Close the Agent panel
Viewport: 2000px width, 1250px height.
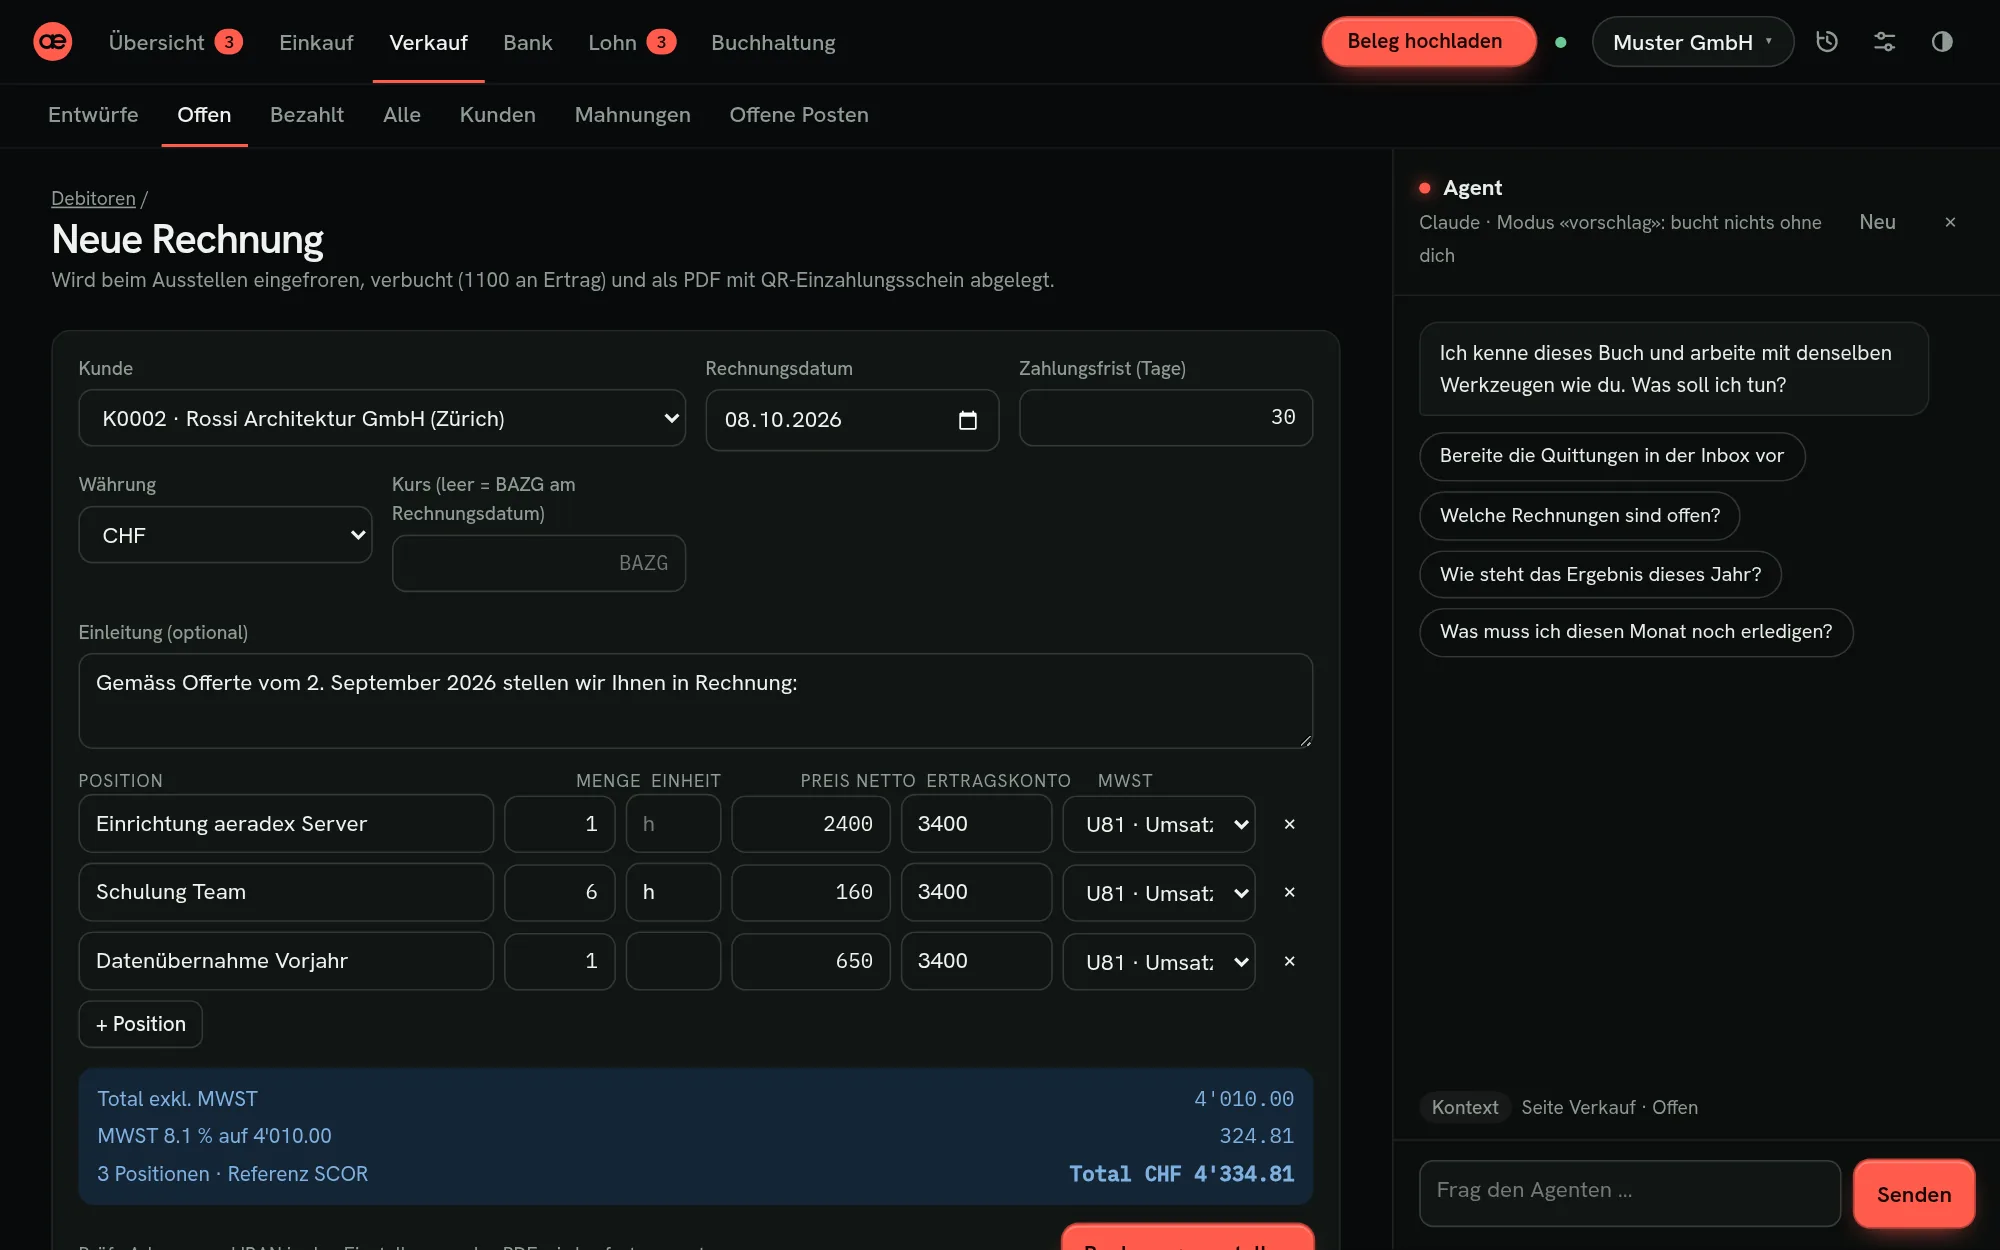(1950, 222)
